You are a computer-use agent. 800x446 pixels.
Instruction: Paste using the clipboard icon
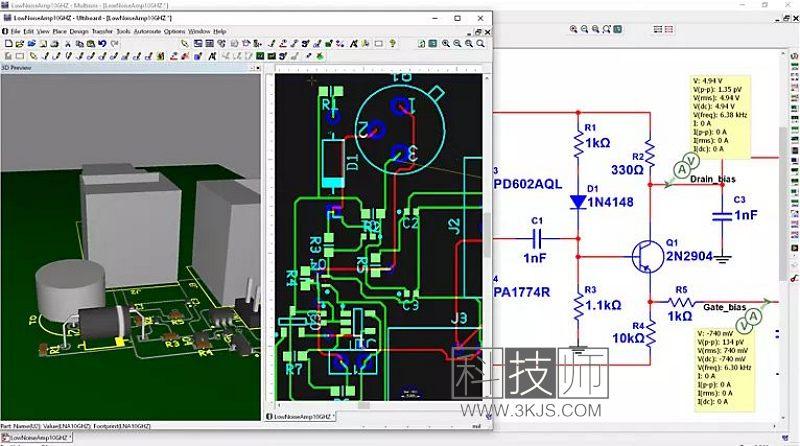coord(91,44)
